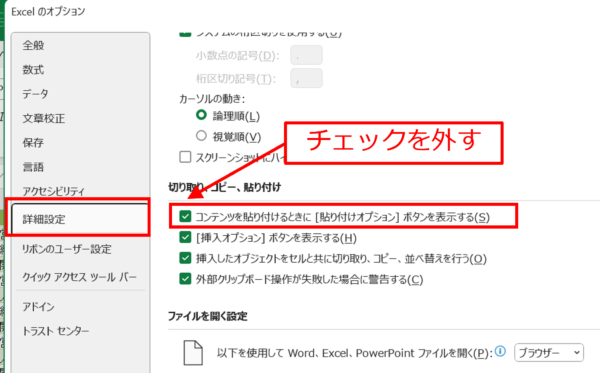Choose the 論理順(L) cursor movement radio button
Image resolution: width=600 pixels, height=373 pixels.
[x=201, y=115]
